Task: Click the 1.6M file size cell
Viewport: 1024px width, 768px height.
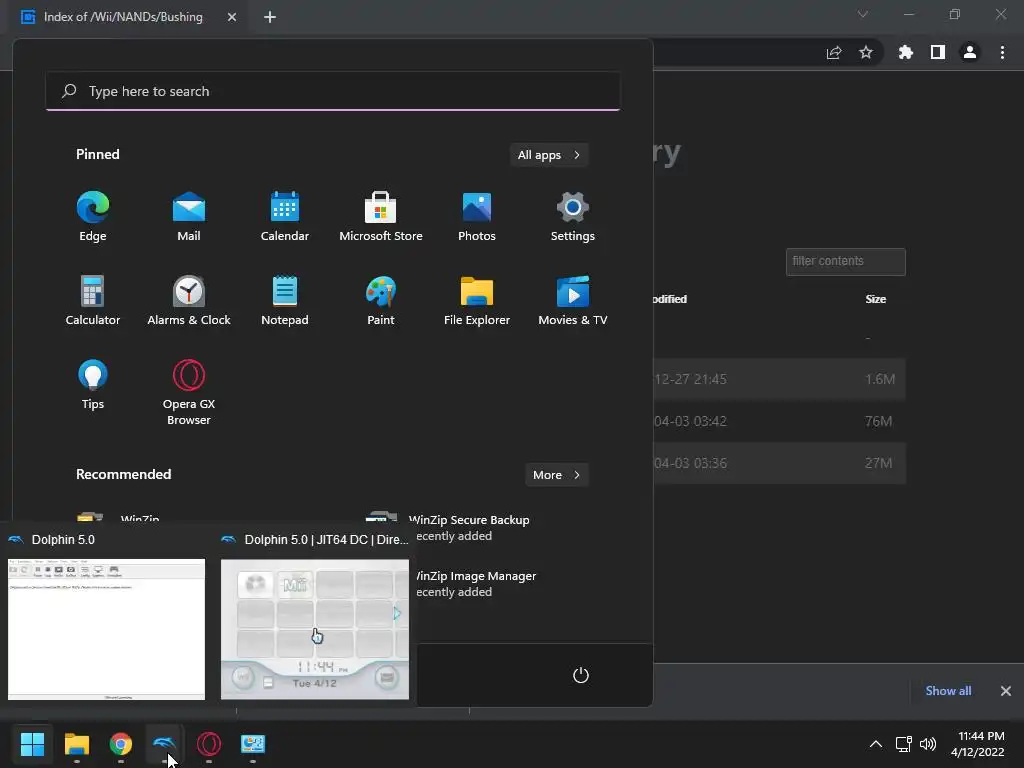Action: pyautogui.click(x=880, y=379)
